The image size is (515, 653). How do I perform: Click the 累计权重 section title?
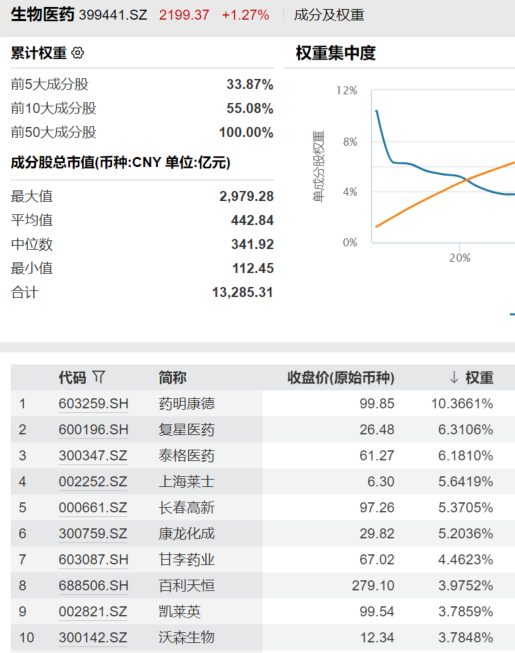click(39, 53)
